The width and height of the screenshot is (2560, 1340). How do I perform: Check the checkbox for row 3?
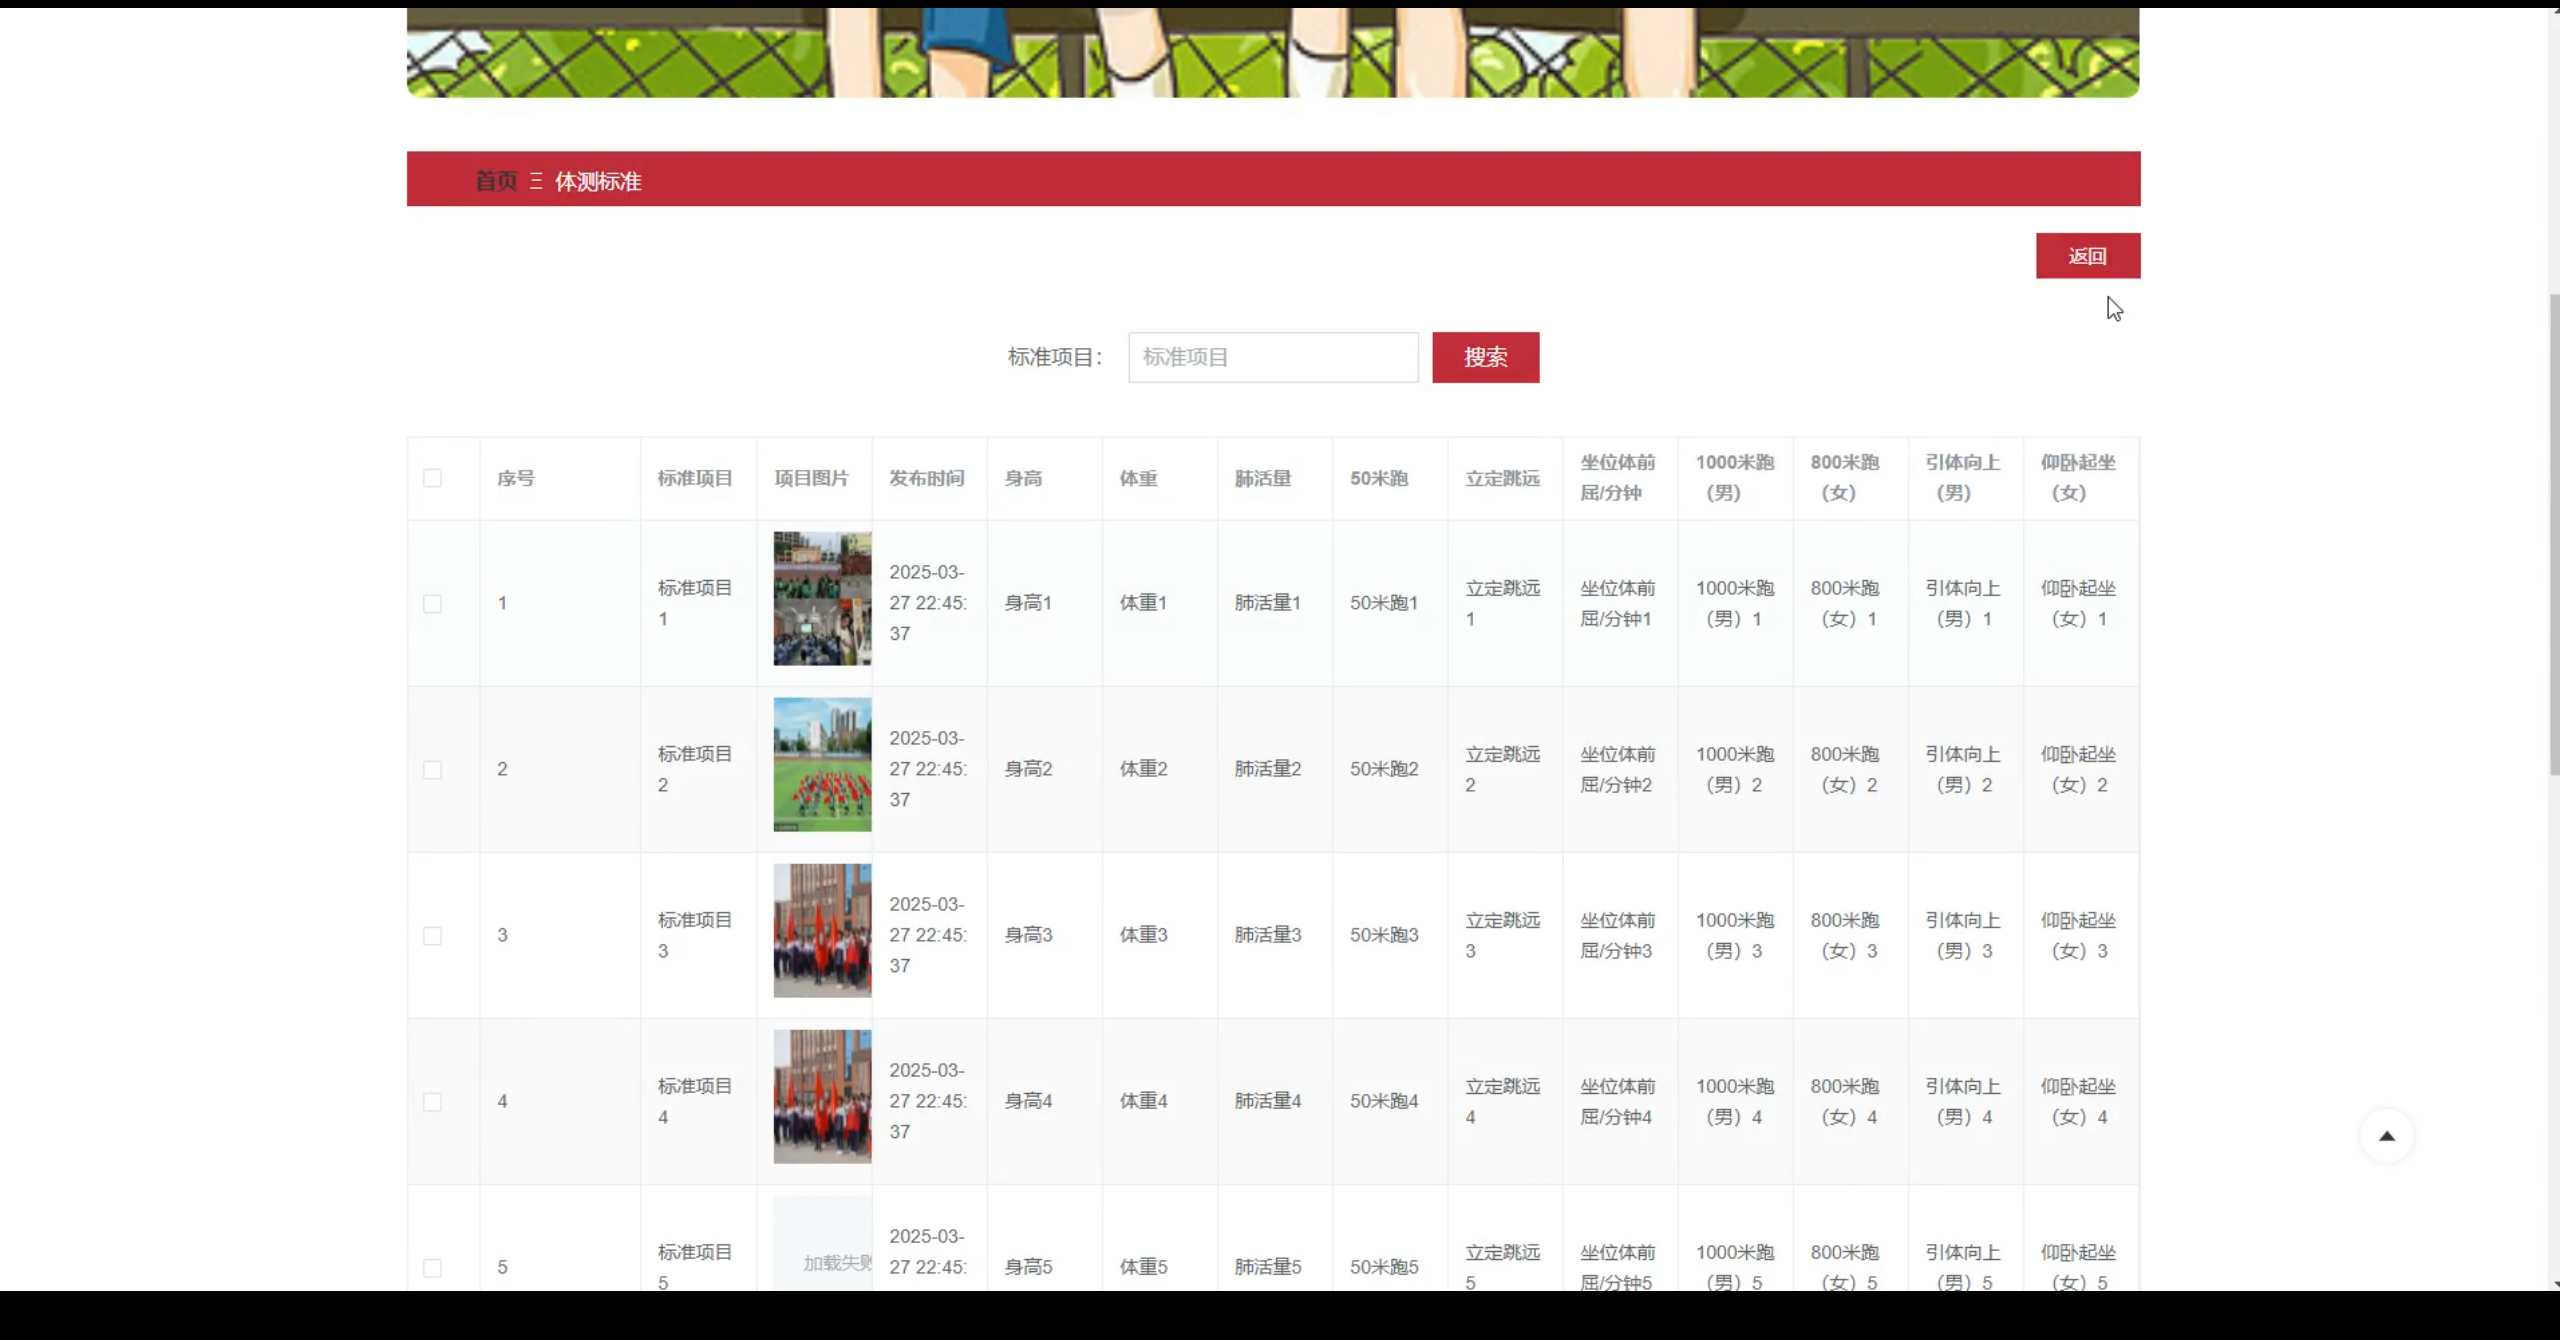433,935
